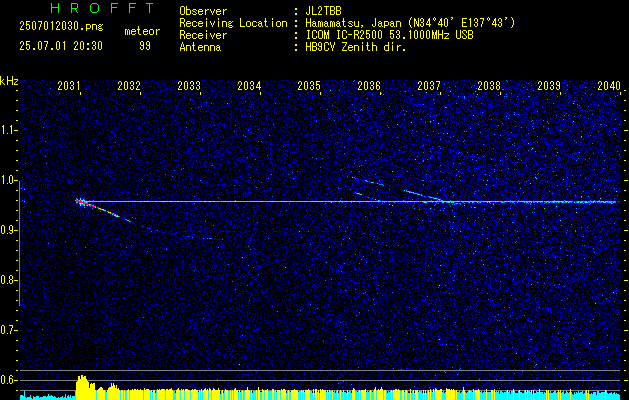This screenshot has height=400, width=629.
Task: Click the 0.9 kHz axis label
Action: point(8,230)
